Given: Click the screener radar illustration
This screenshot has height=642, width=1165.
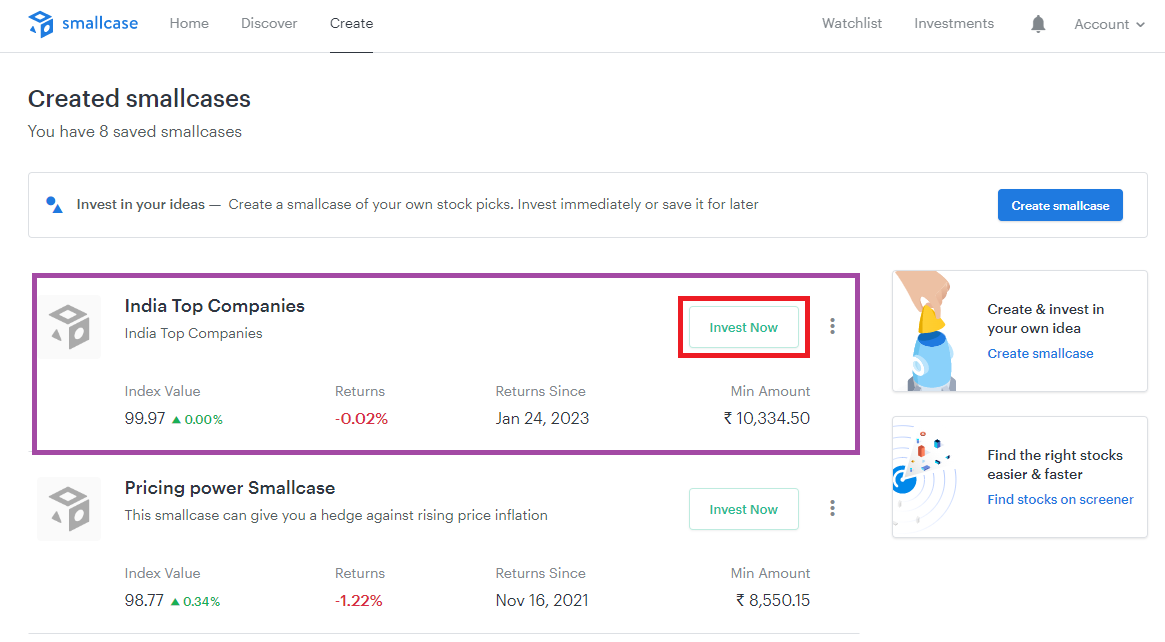Looking at the screenshot, I should (x=921, y=476).
